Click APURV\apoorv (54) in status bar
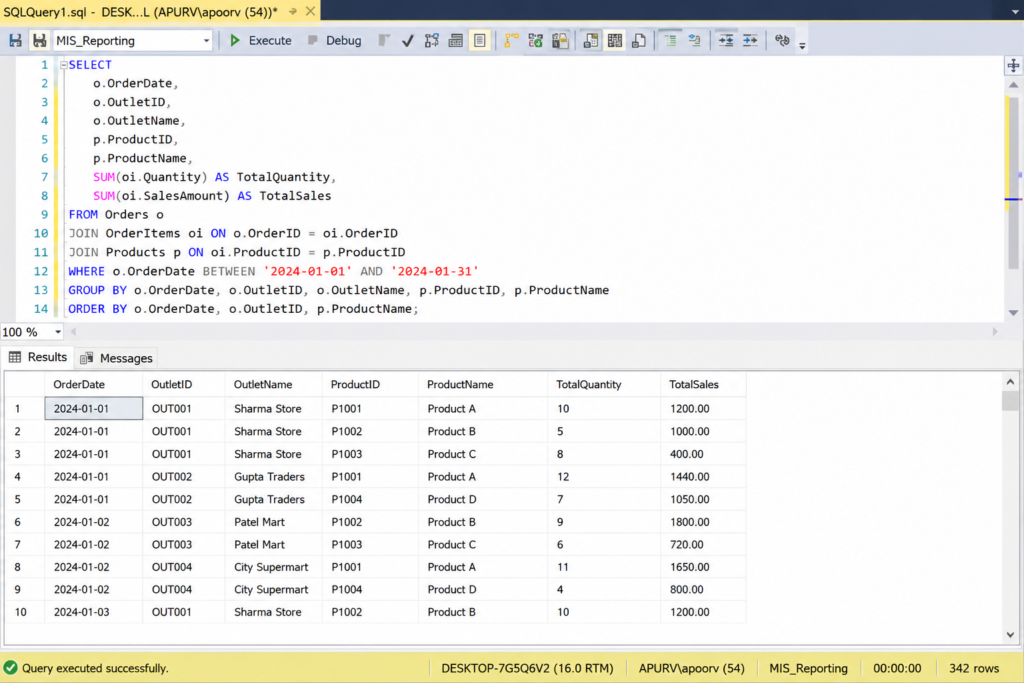 click(692, 668)
